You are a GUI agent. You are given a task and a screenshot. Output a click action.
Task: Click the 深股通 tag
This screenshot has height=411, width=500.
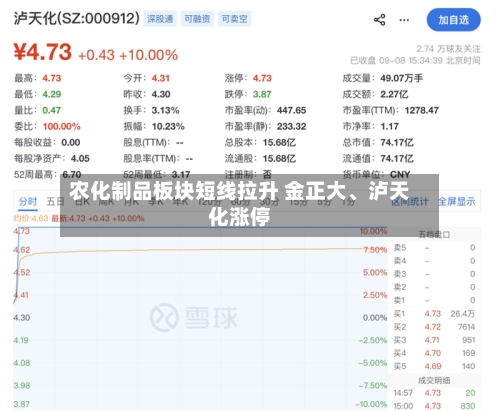click(x=160, y=19)
